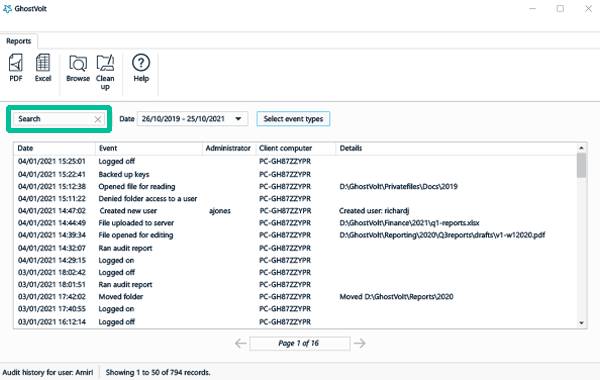Click the scrollbar up arrow

581,148
